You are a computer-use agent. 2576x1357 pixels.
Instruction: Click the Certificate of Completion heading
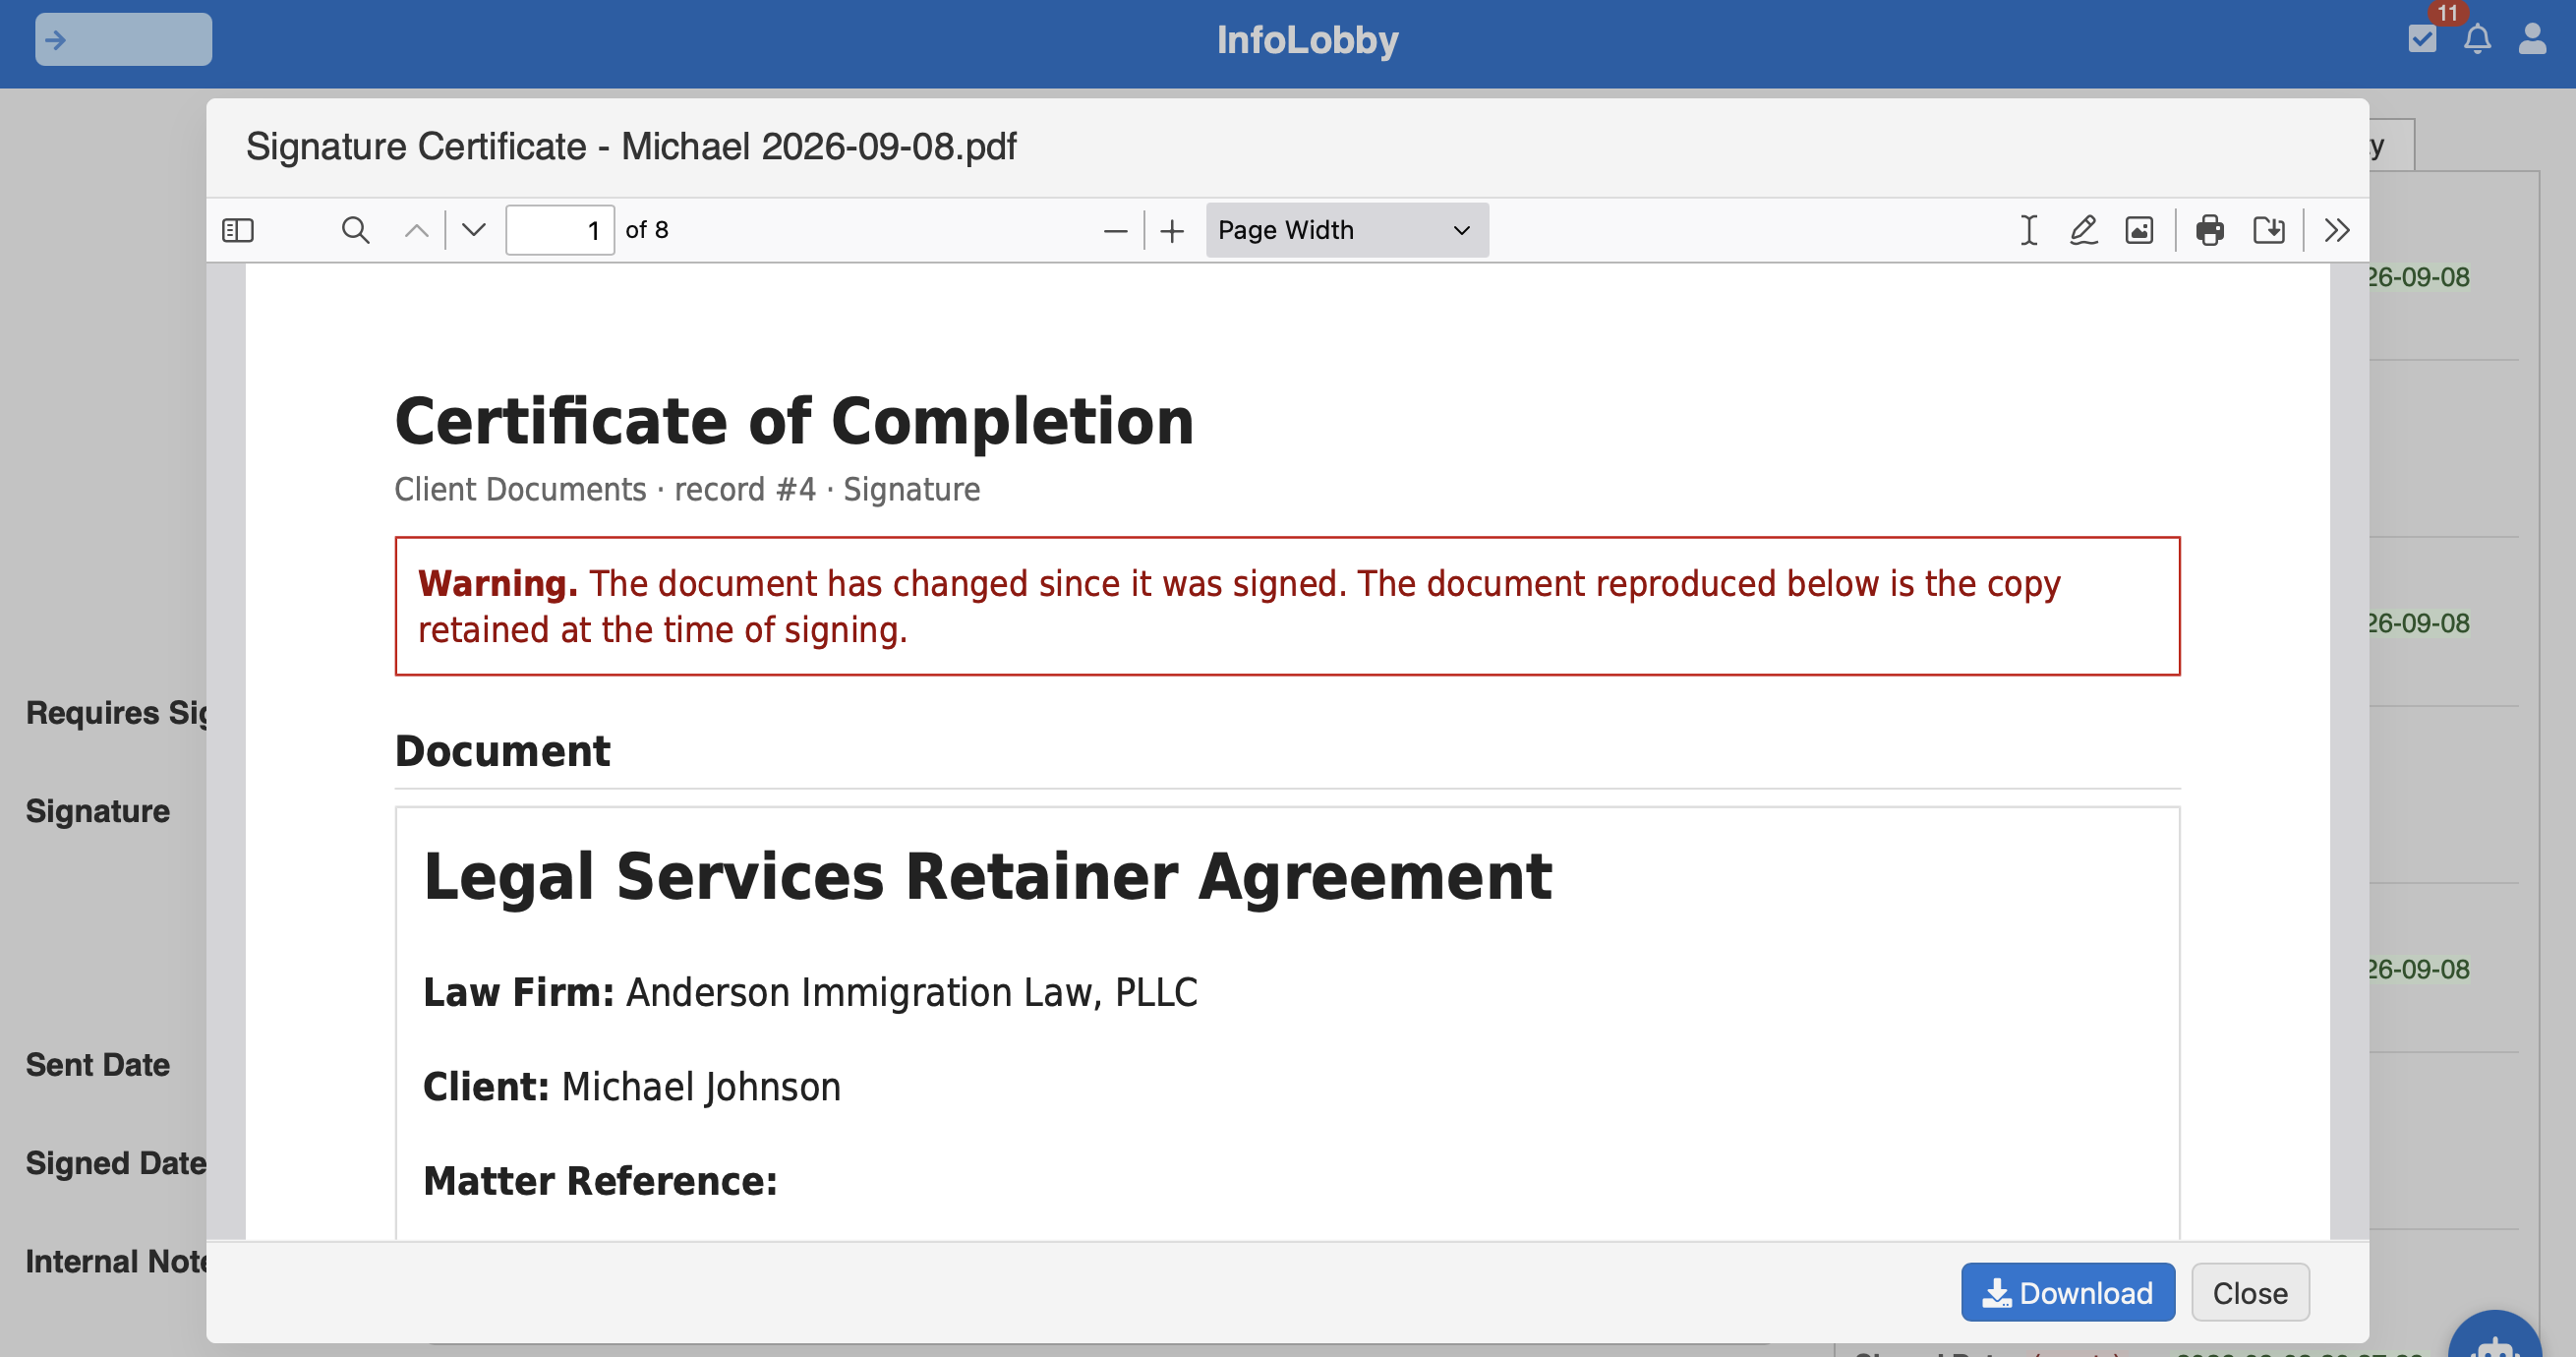tap(794, 420)
